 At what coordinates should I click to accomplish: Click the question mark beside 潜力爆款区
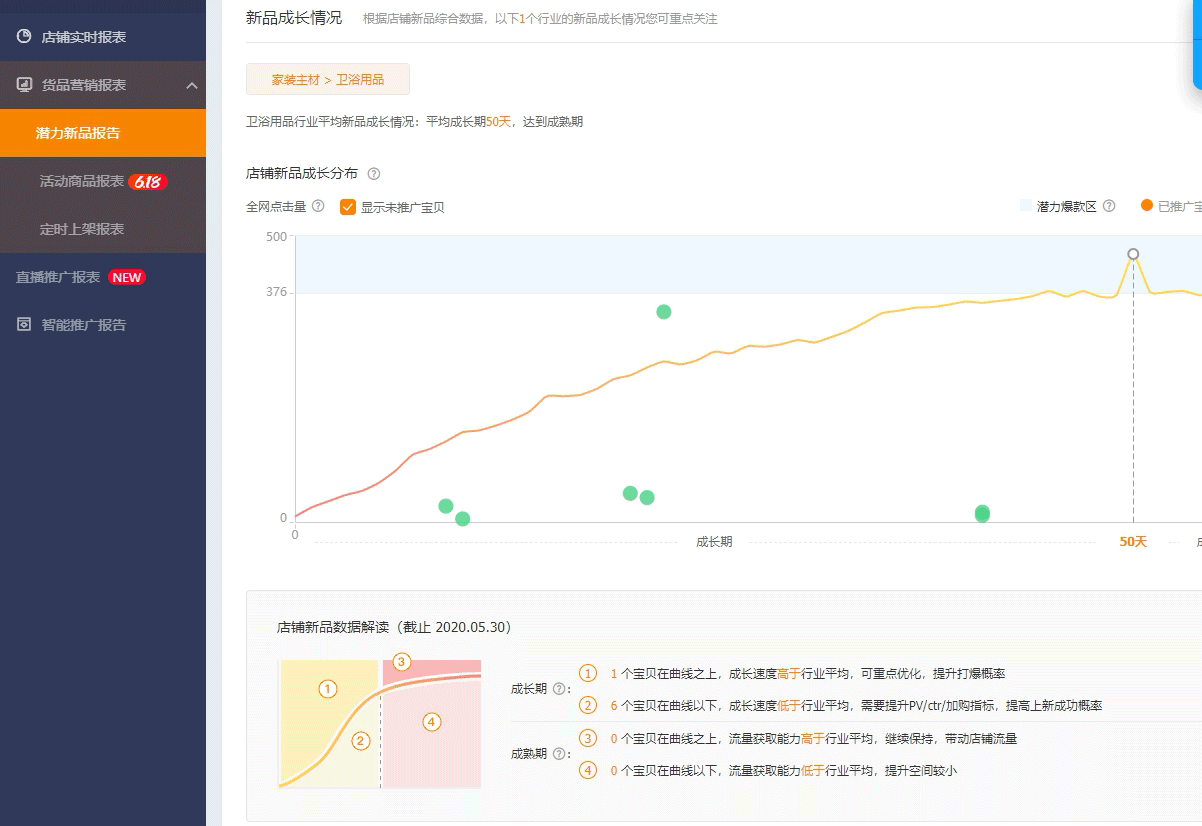point(1109,206)
